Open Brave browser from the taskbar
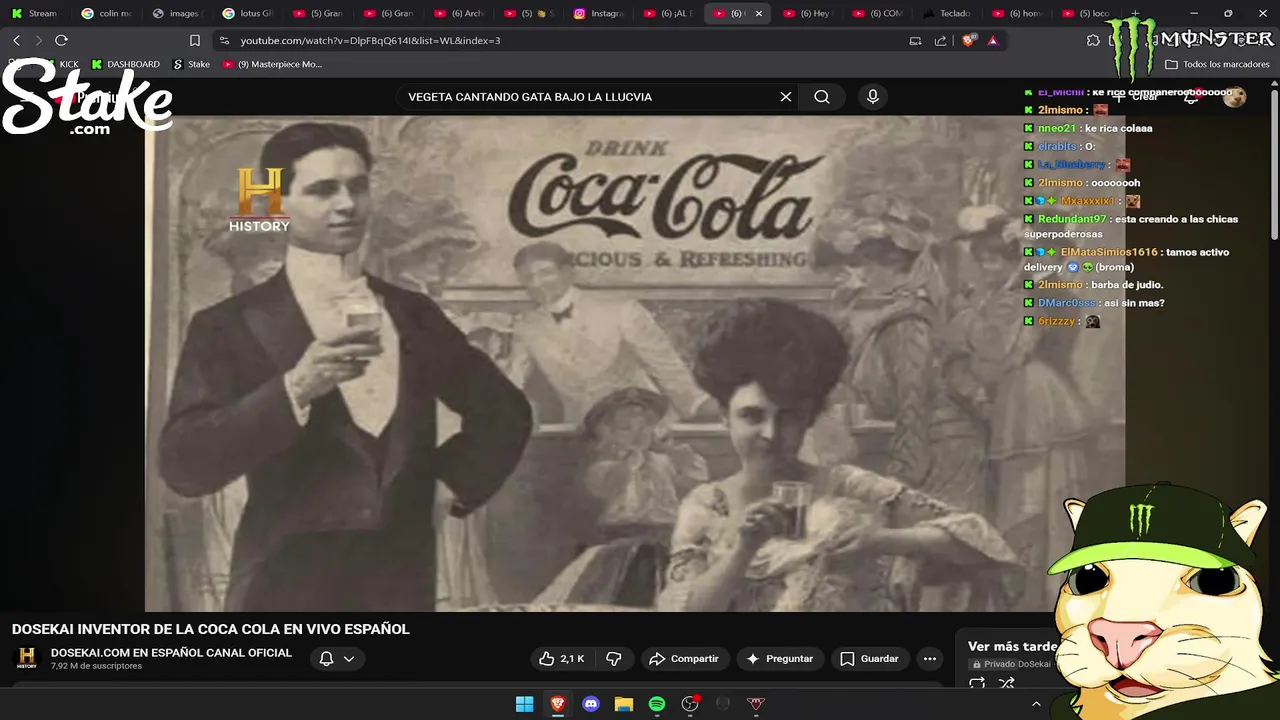The image size is (1280, 720). (558, 704)
